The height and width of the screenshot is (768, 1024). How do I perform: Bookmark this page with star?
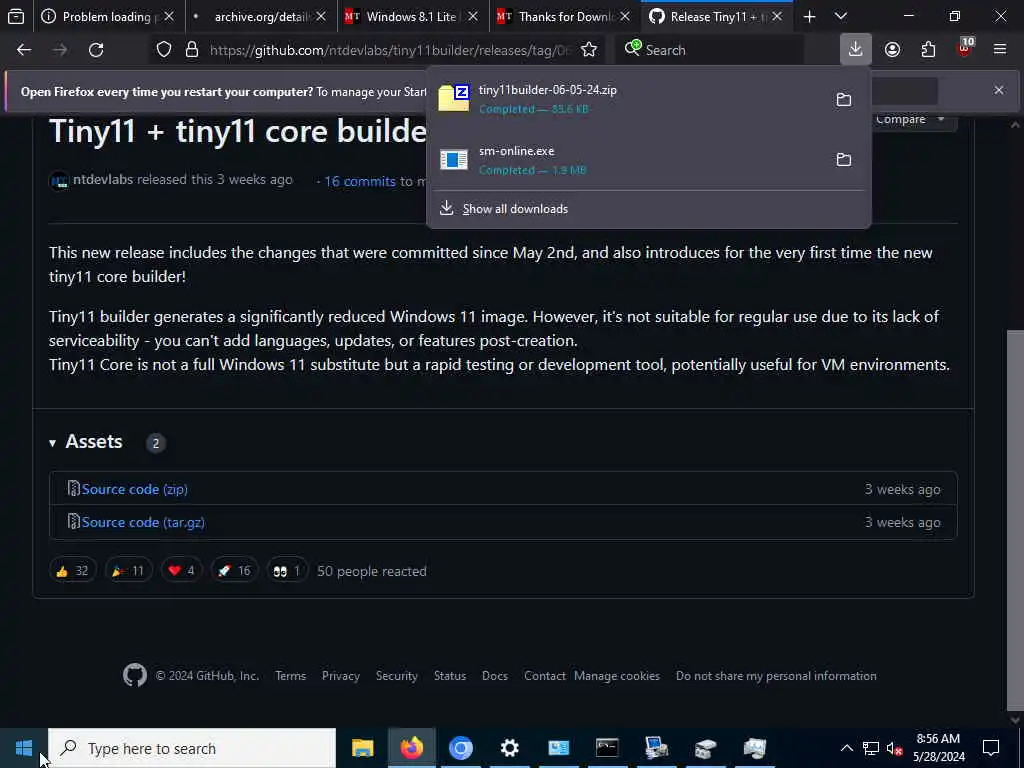coord(589,50)
